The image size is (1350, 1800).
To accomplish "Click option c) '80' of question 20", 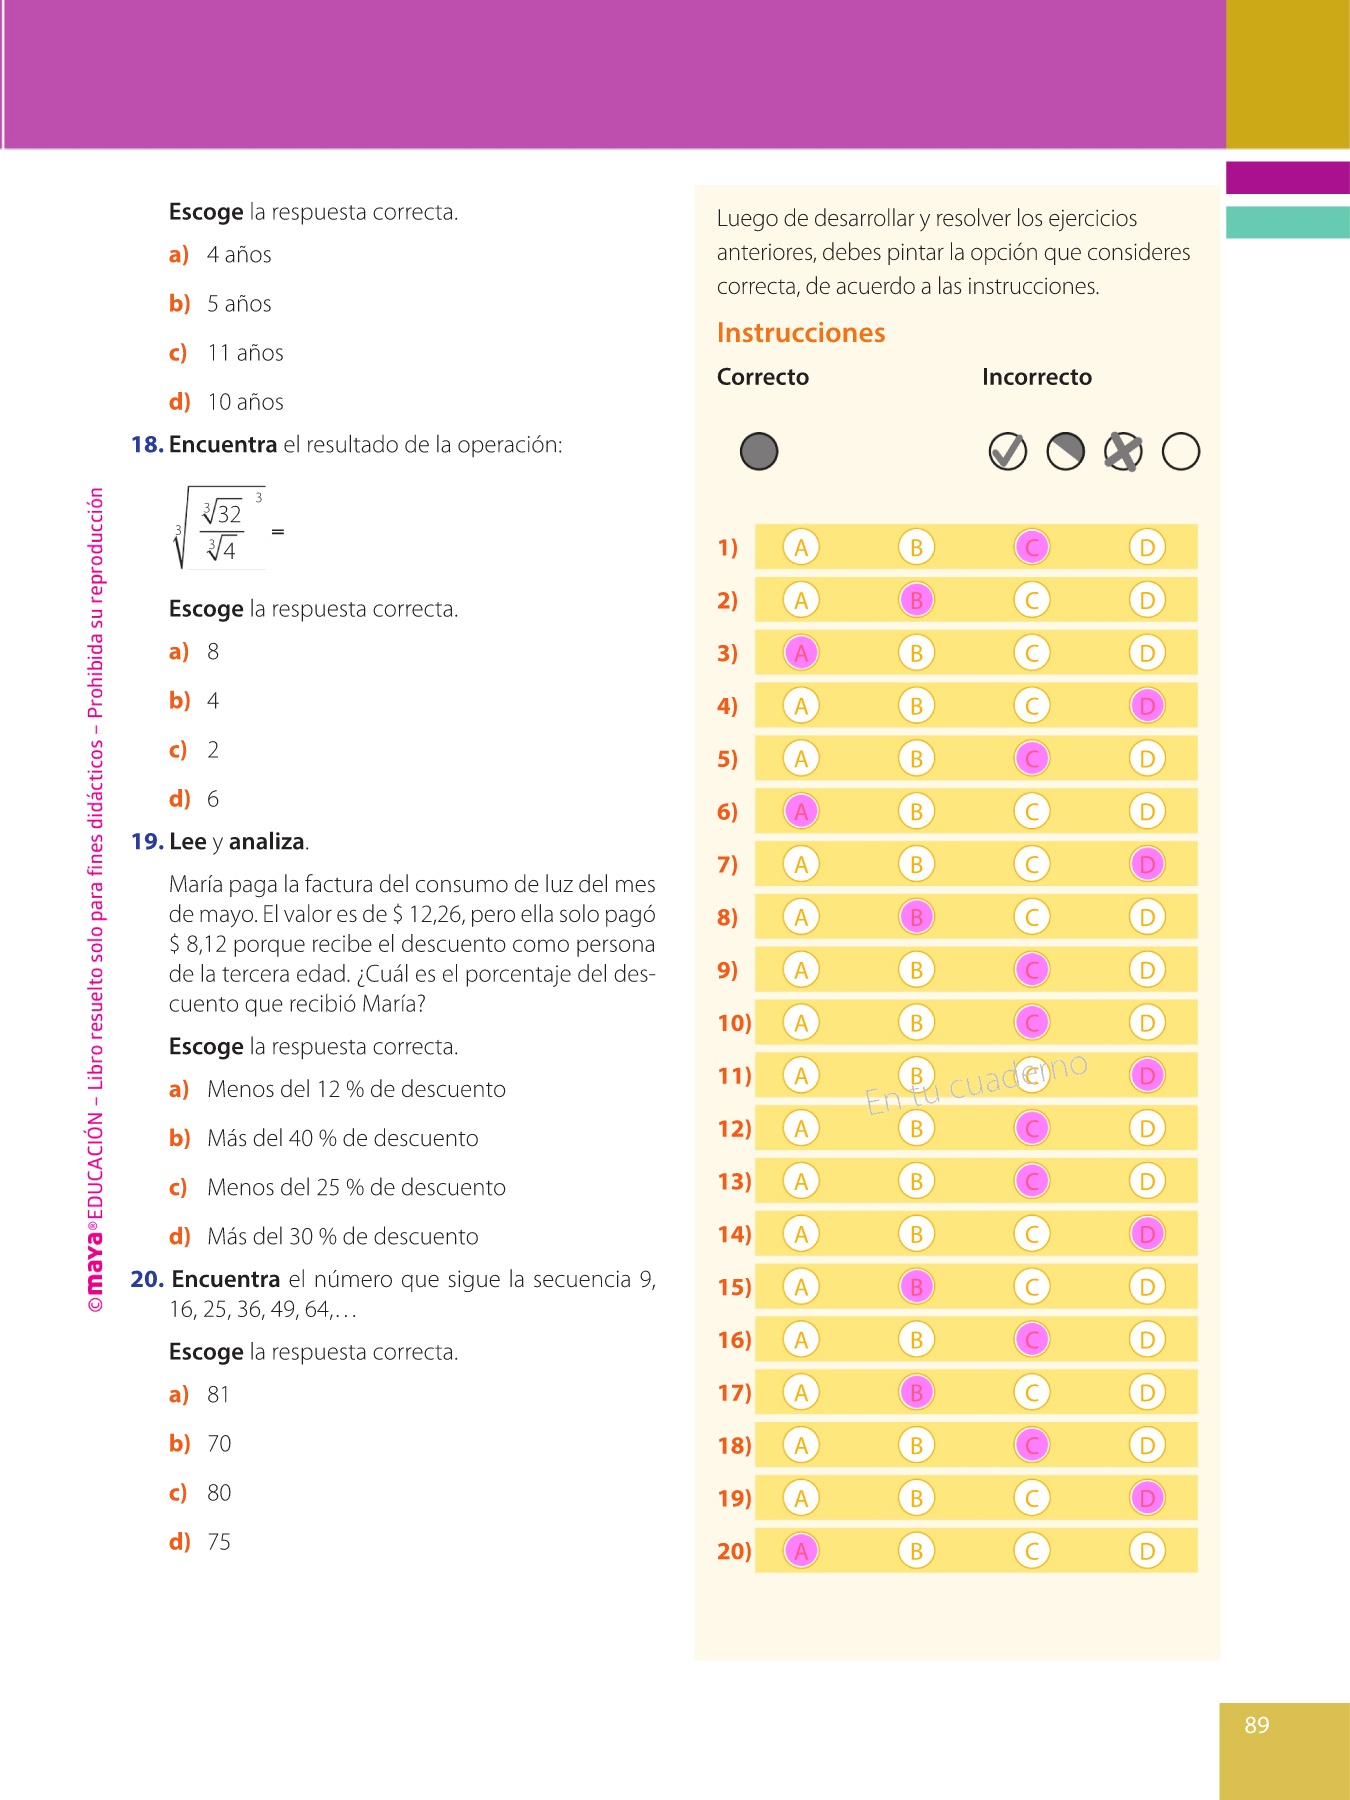I will click(218, 1493).
